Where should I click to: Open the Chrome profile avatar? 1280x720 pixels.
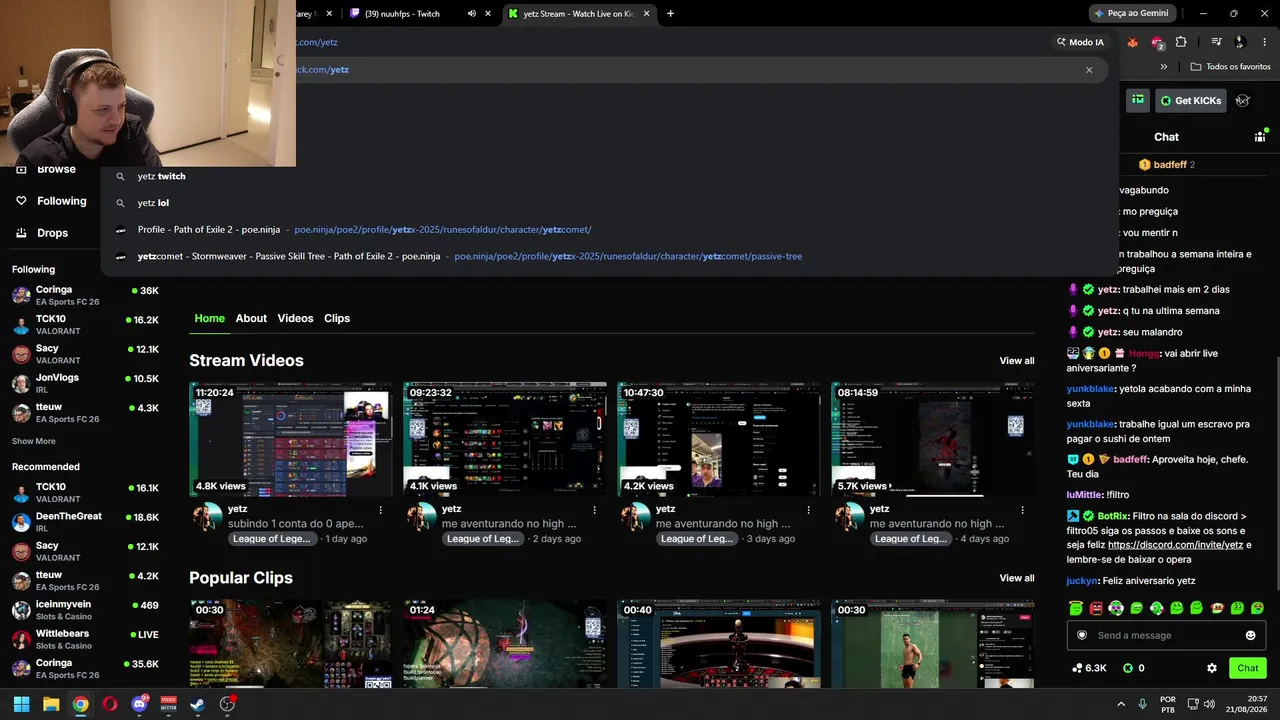[1240, 42]
